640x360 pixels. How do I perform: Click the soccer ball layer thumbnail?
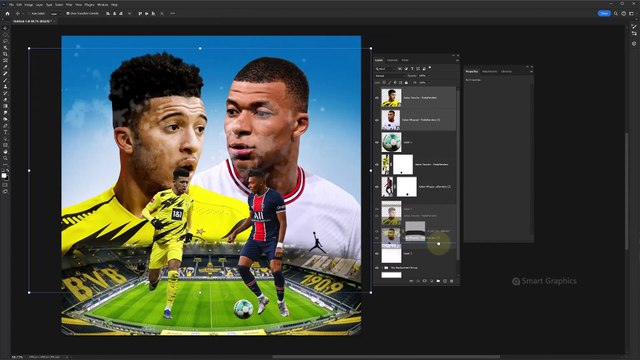[391, 142]
